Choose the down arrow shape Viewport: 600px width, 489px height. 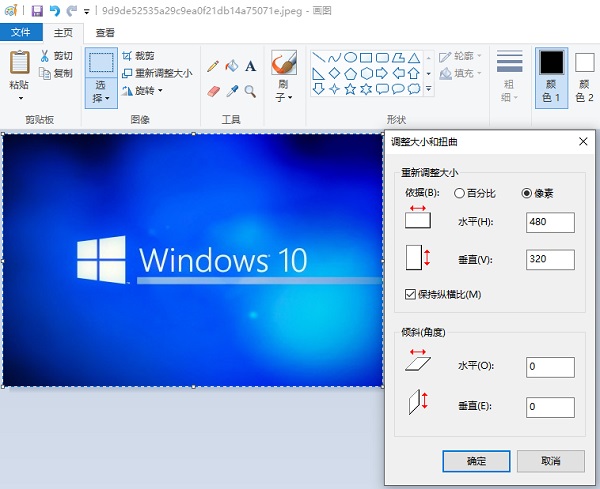point(318,89)
